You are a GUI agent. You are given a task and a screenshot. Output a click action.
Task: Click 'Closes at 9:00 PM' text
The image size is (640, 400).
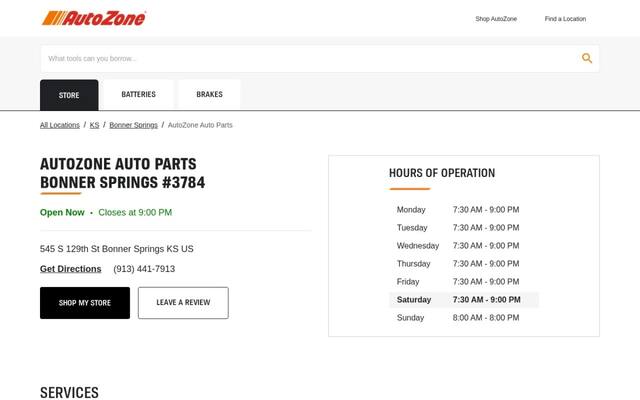pos(135,212)
